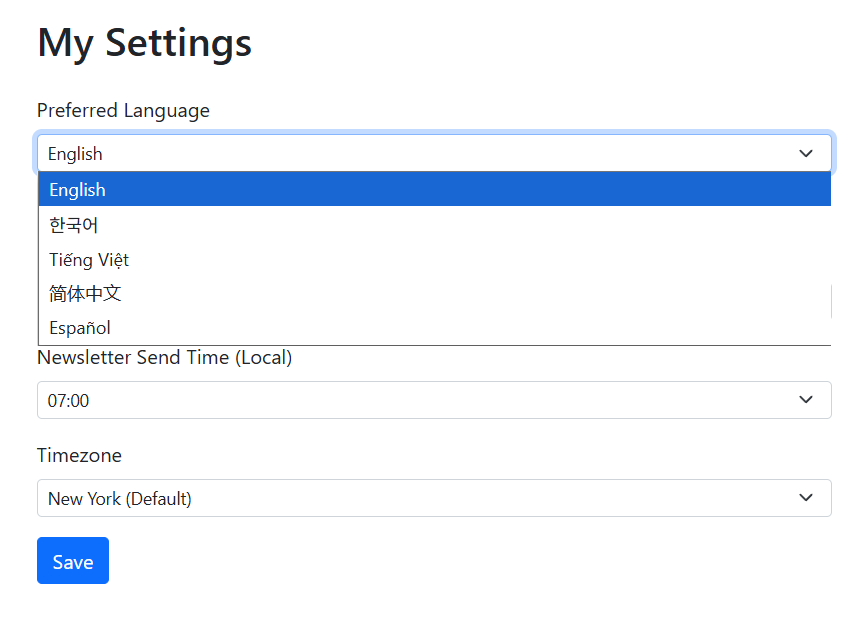Click the chevron arrow in the Timezone field

(x=806, y=498)
